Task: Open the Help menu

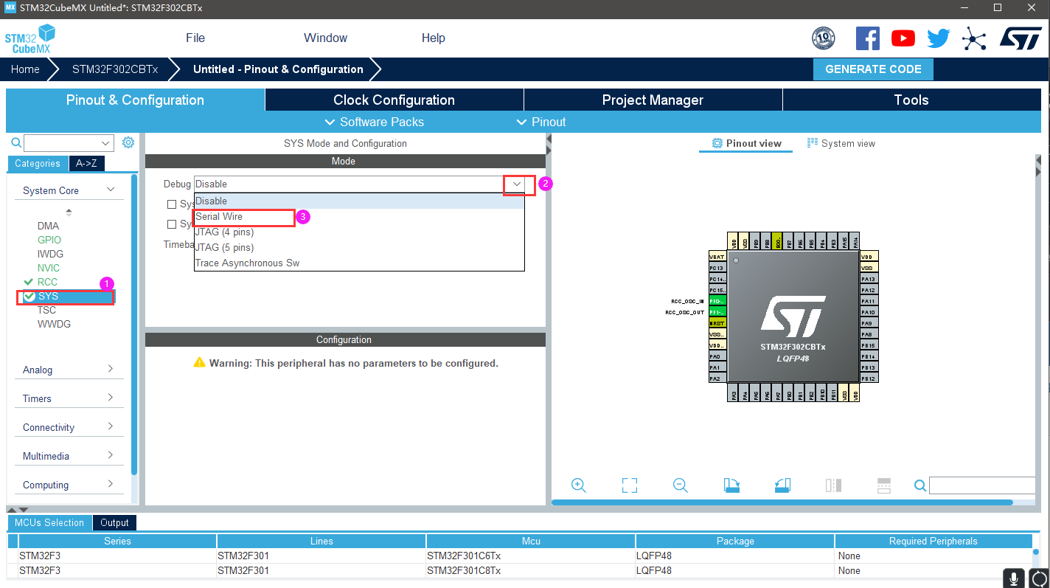Action: (x=433, y=38)
